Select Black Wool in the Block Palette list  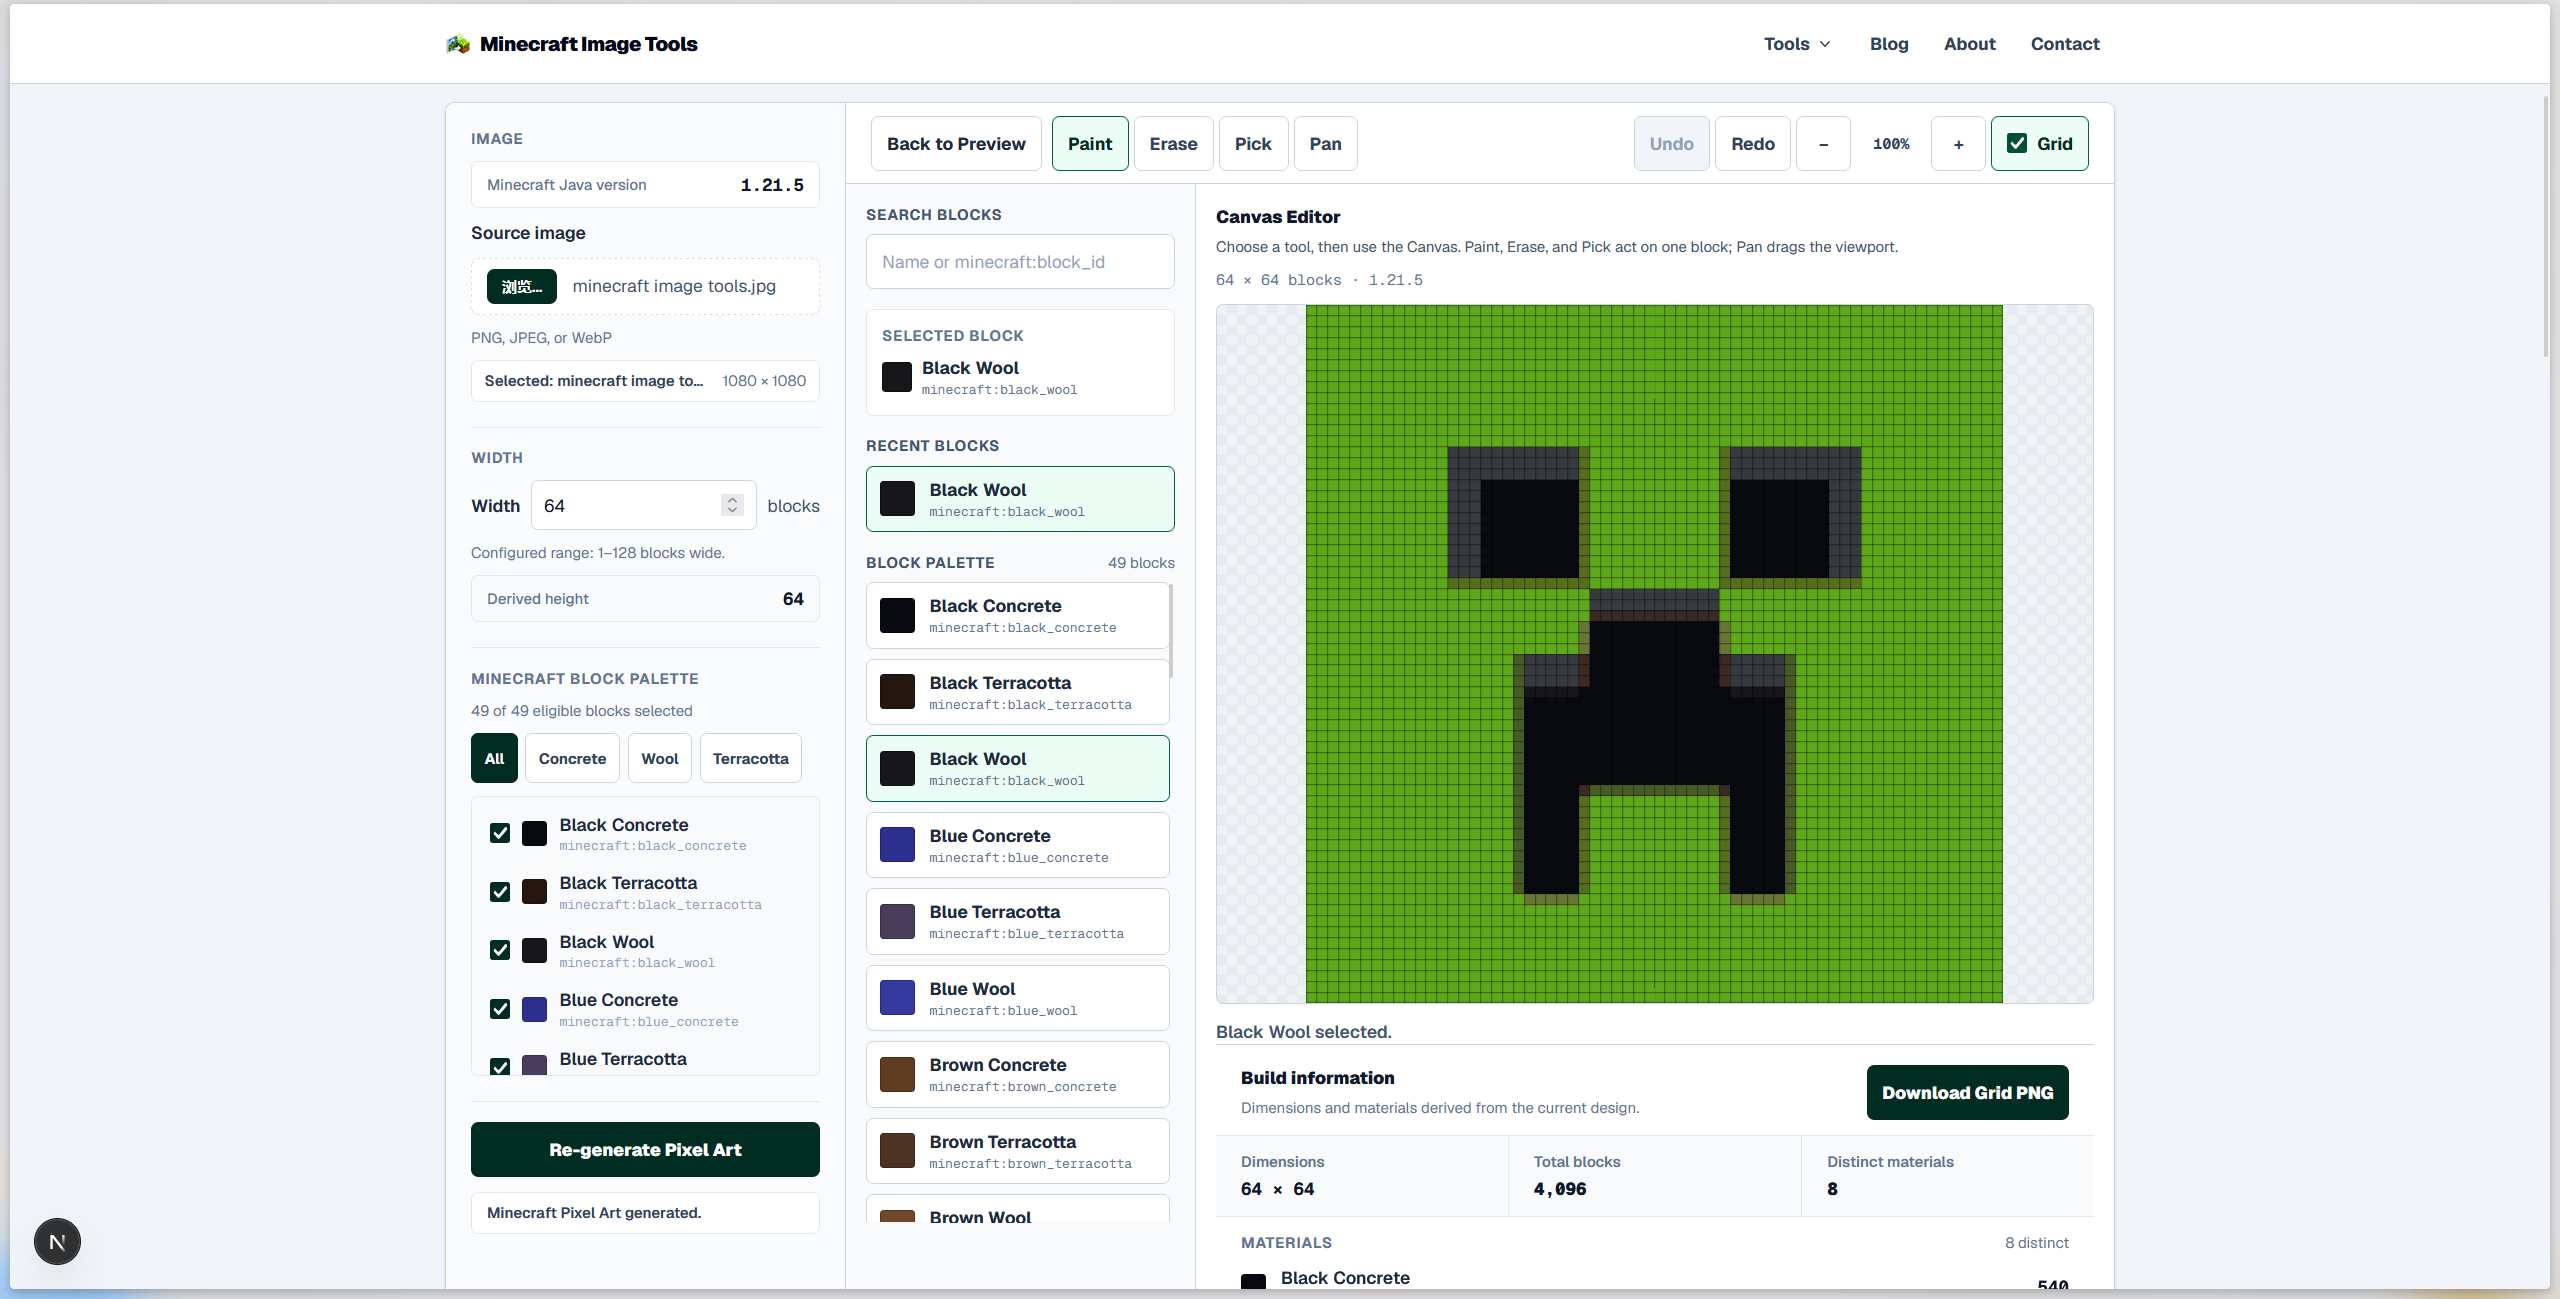pyautogui.click(x=1017, y=768)
